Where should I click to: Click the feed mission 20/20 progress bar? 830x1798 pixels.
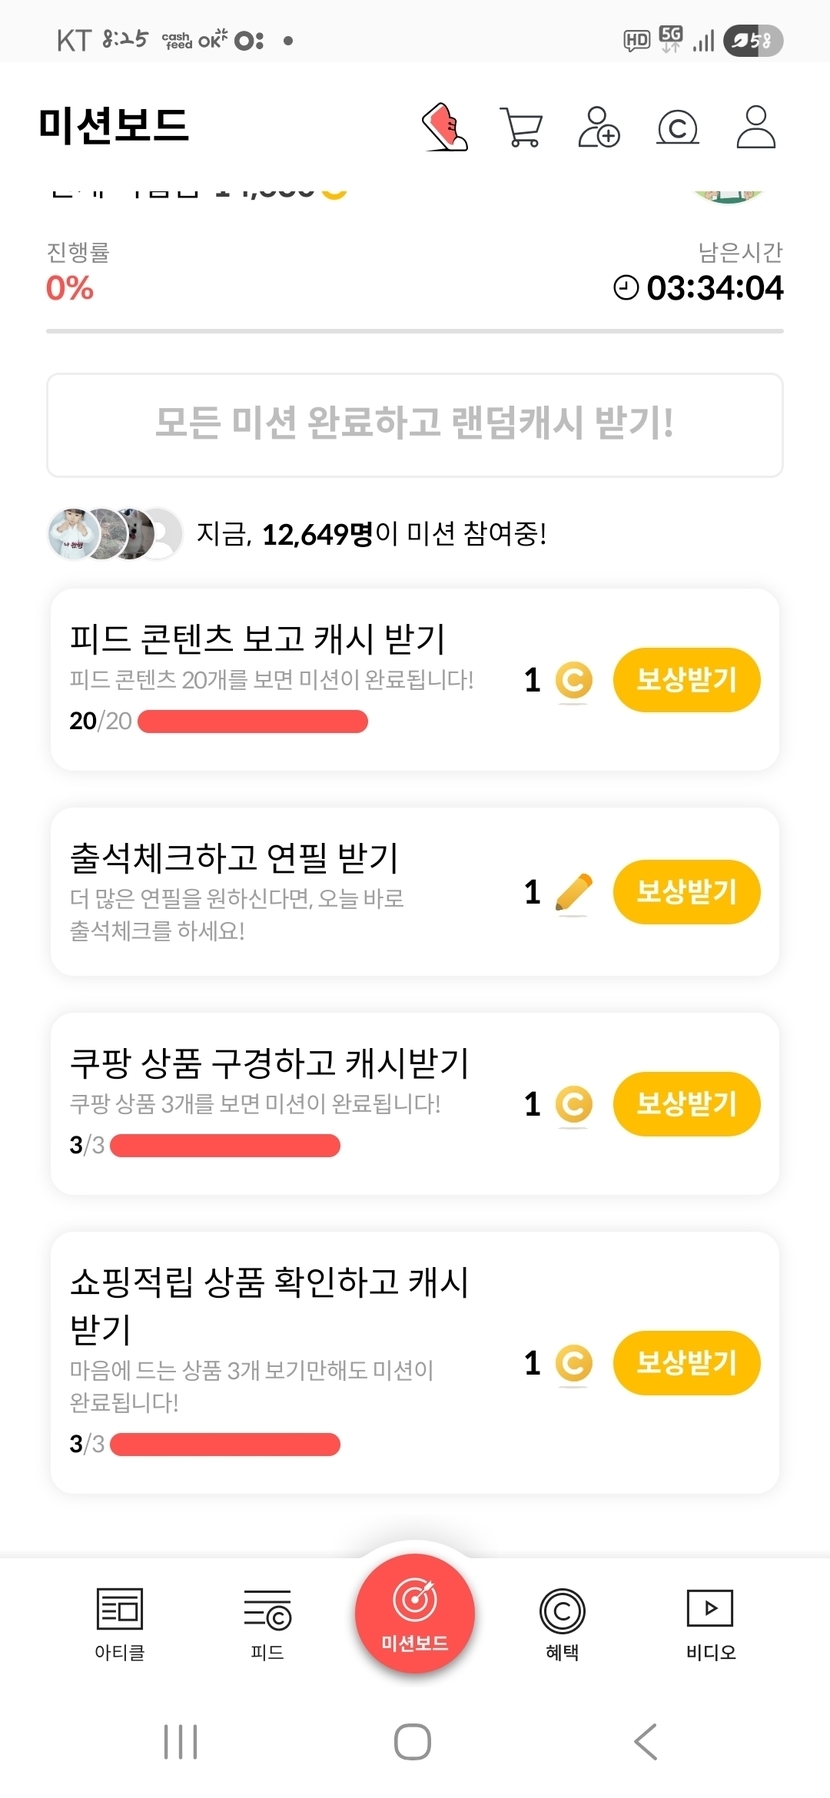click(x=252, y=722)
